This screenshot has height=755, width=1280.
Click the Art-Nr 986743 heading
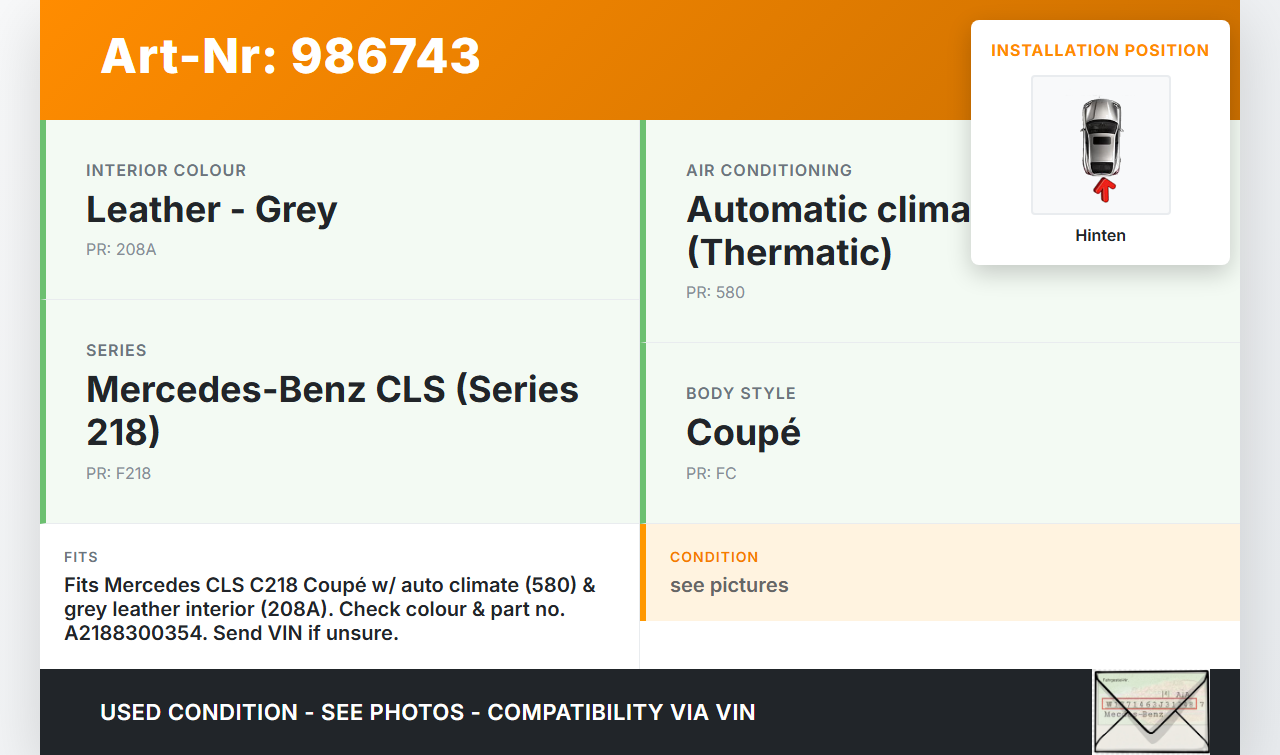point(290,56)
